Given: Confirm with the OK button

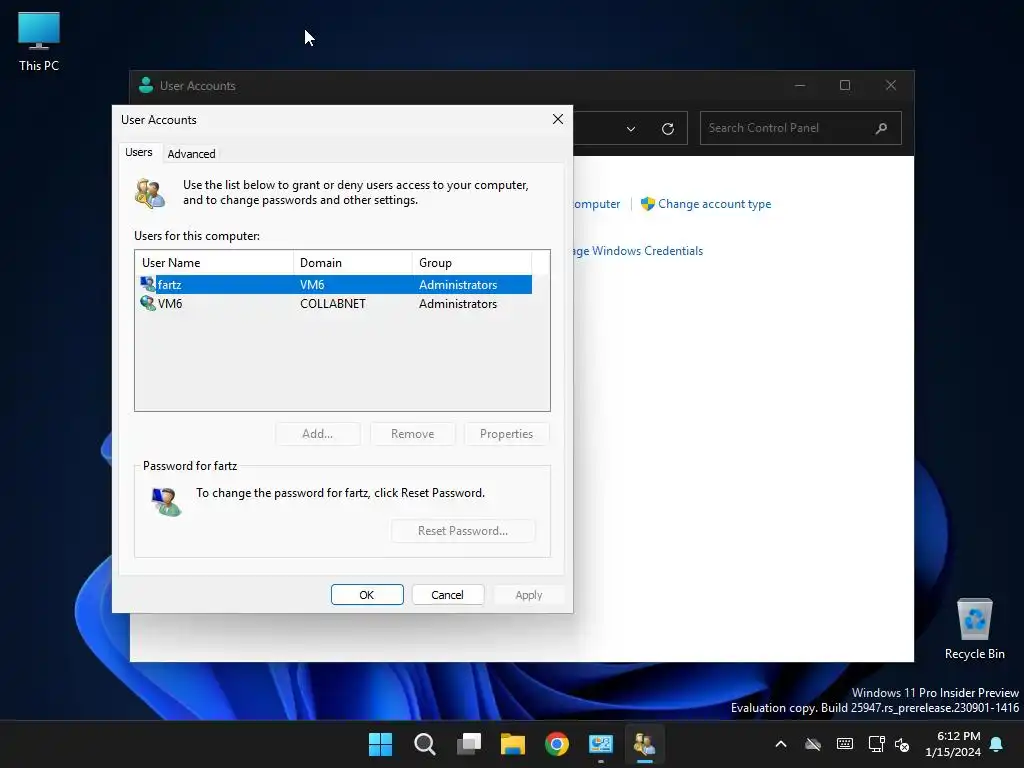Looking at the screenshot, I should click(x=367, y=595).
